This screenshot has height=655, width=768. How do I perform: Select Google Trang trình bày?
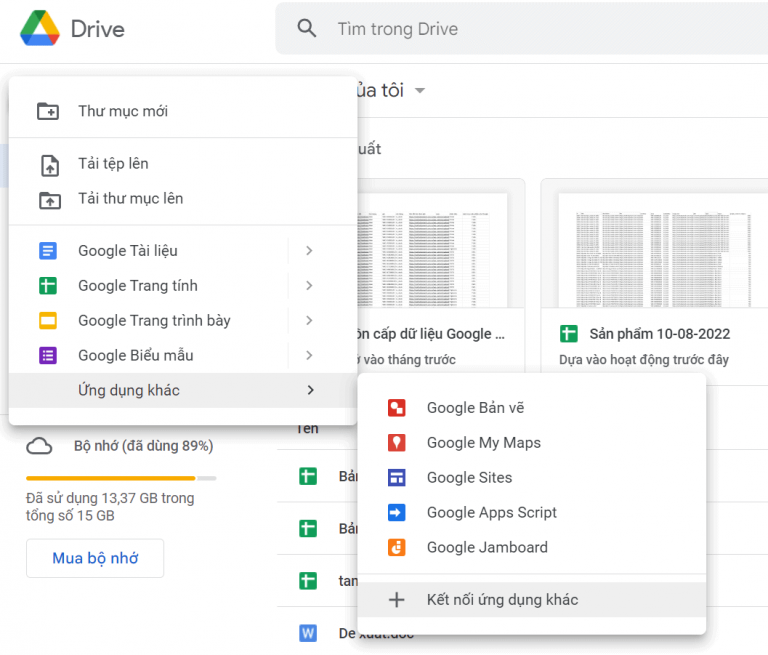183,320
